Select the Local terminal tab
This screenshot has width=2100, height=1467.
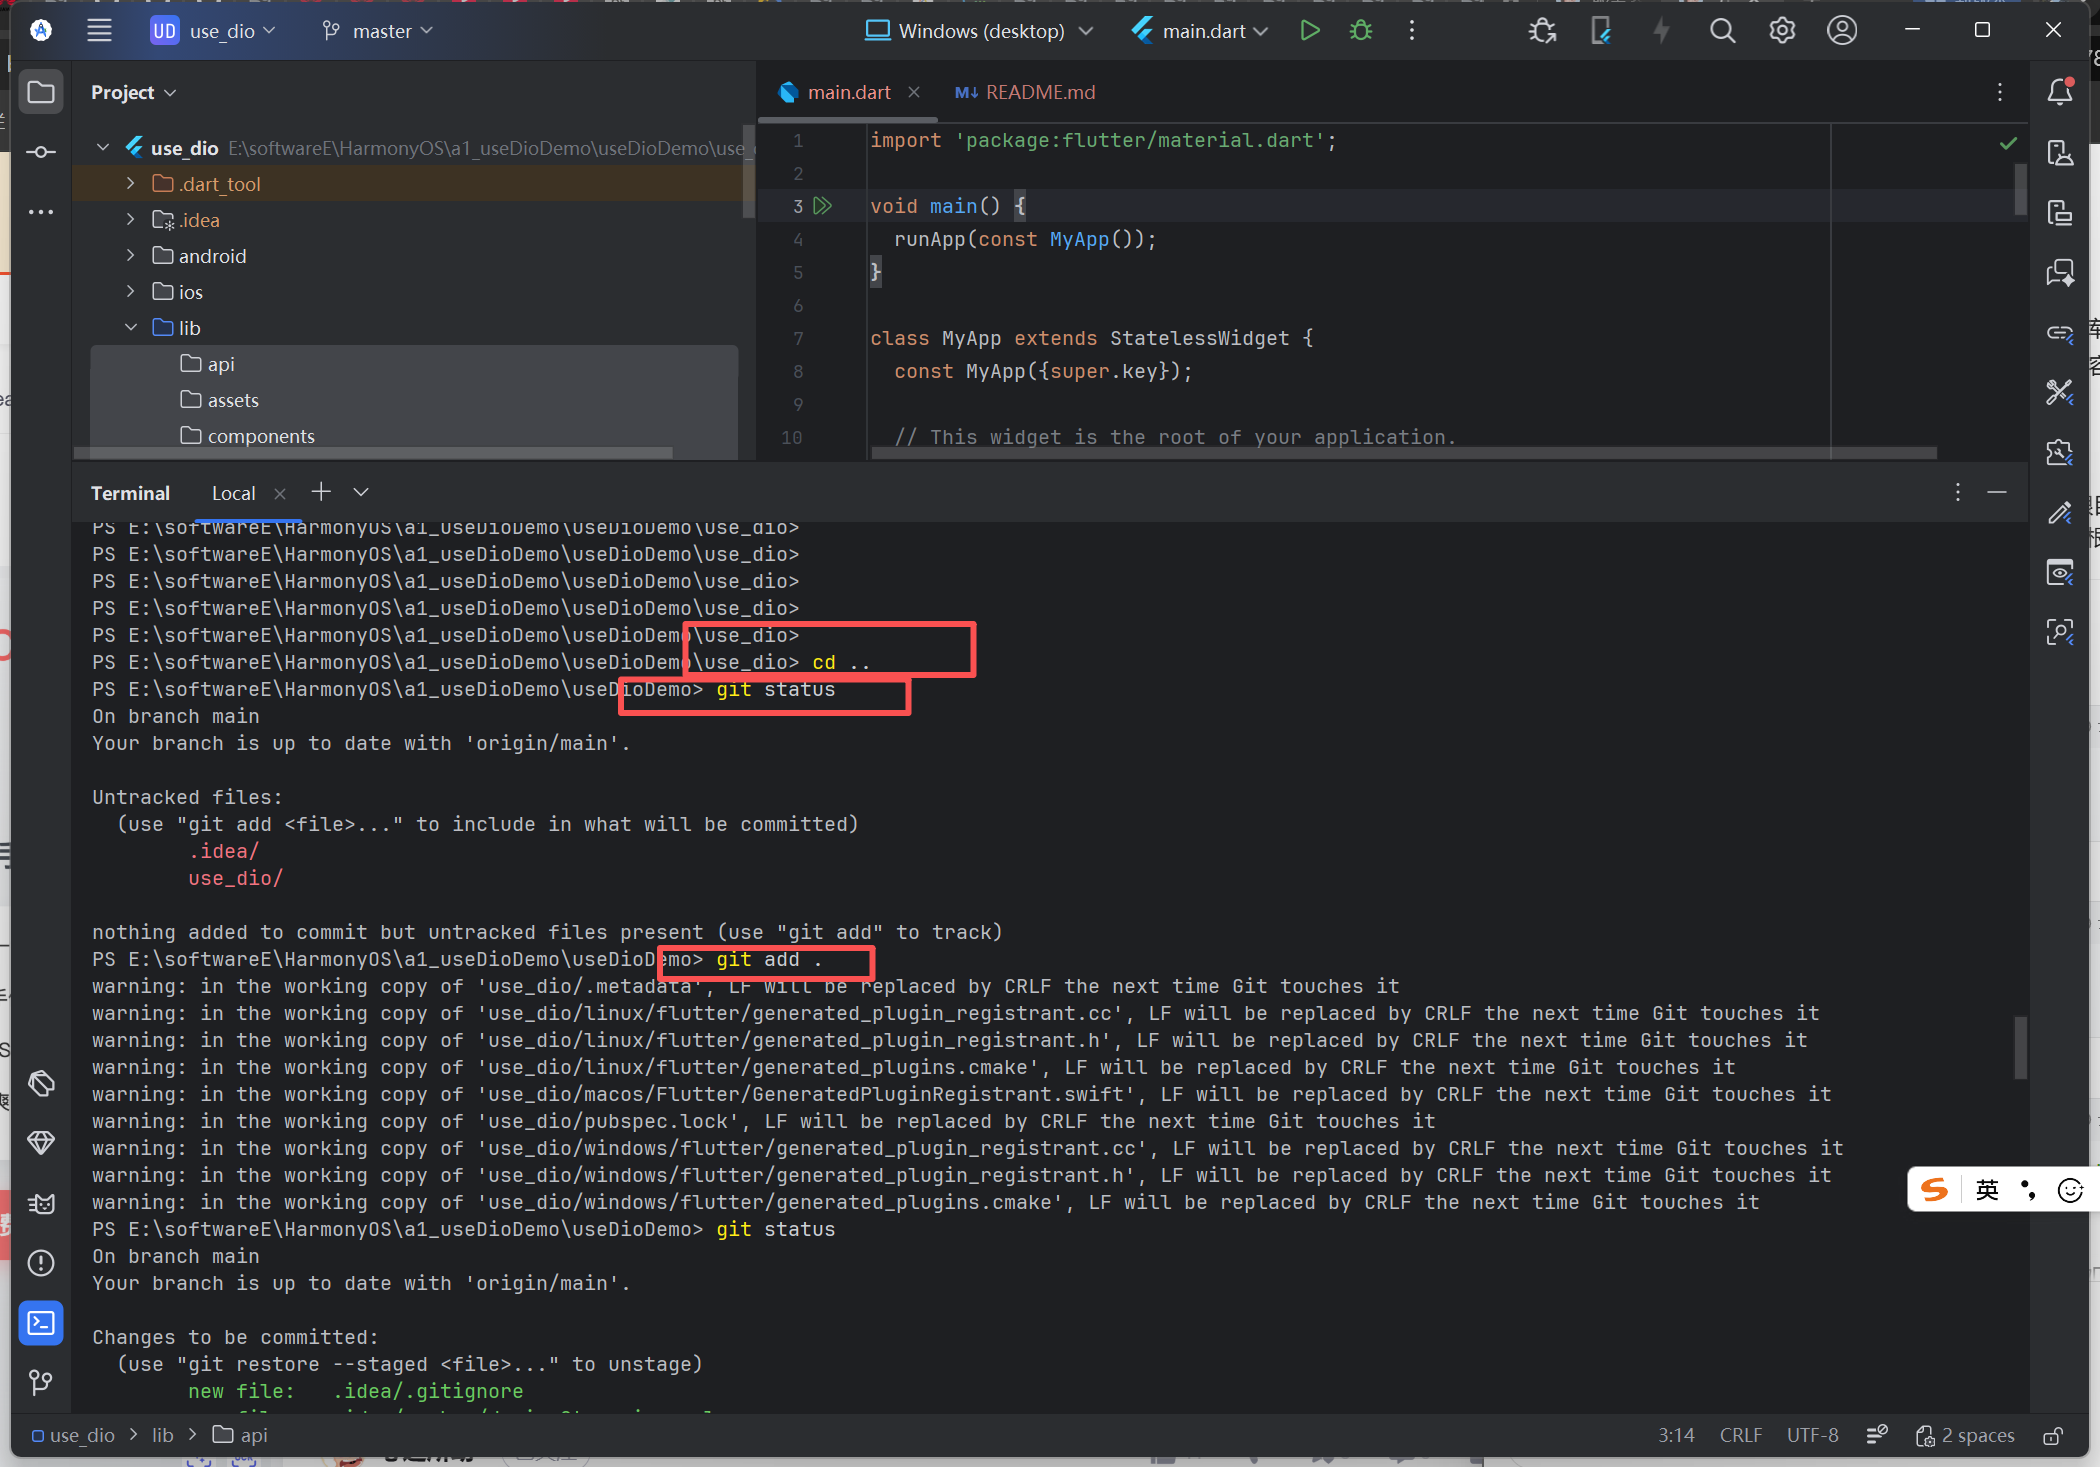click(233, 493)
